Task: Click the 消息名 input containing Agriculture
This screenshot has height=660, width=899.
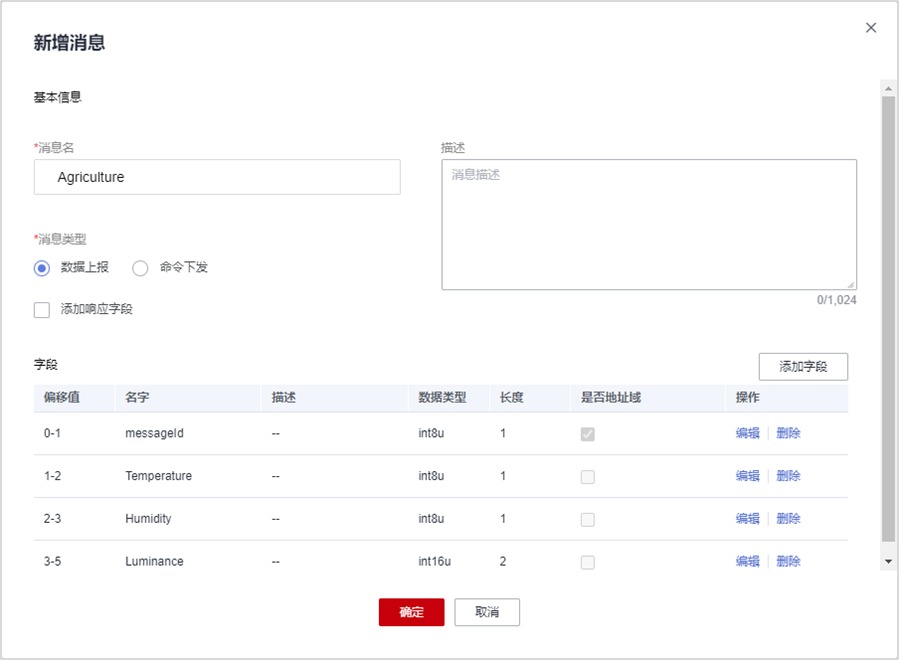Action: (217, 177)
